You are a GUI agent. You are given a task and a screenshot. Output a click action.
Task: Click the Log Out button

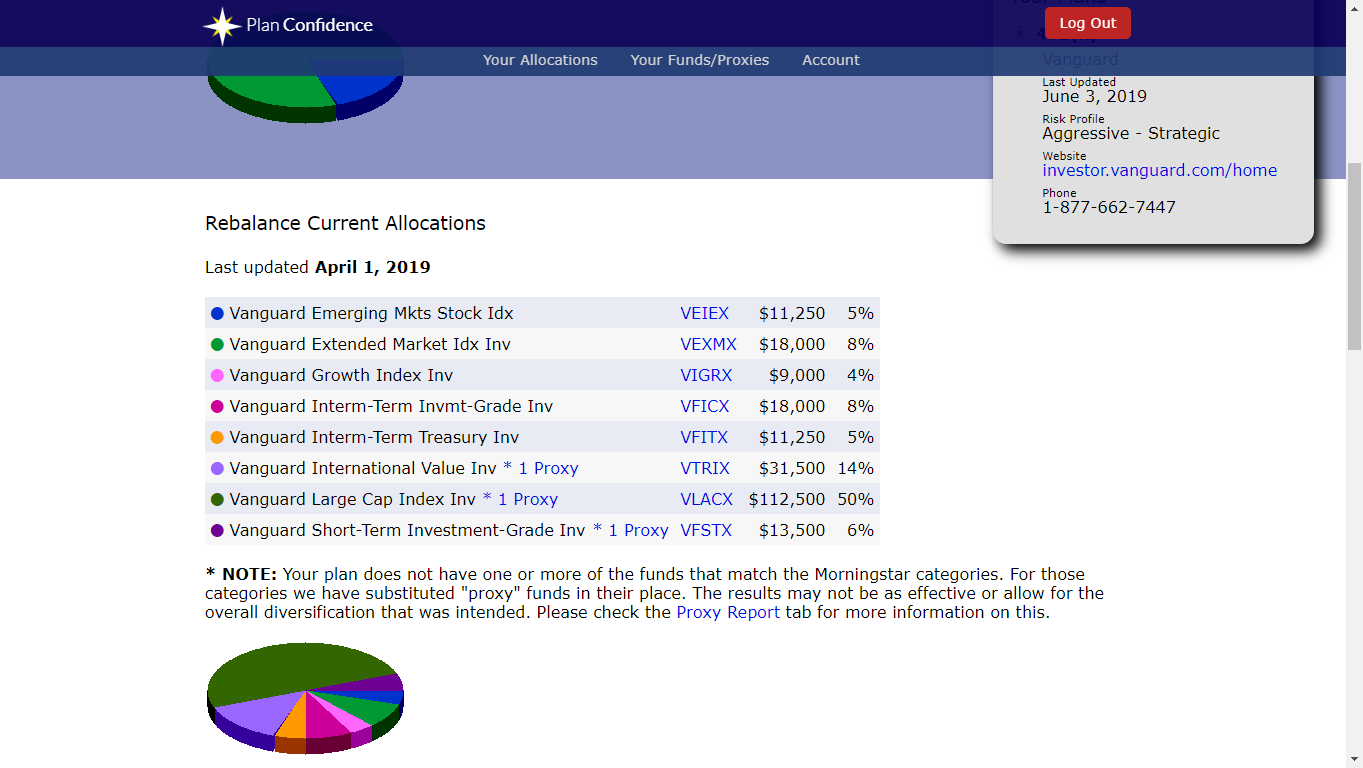(1088, 23)
